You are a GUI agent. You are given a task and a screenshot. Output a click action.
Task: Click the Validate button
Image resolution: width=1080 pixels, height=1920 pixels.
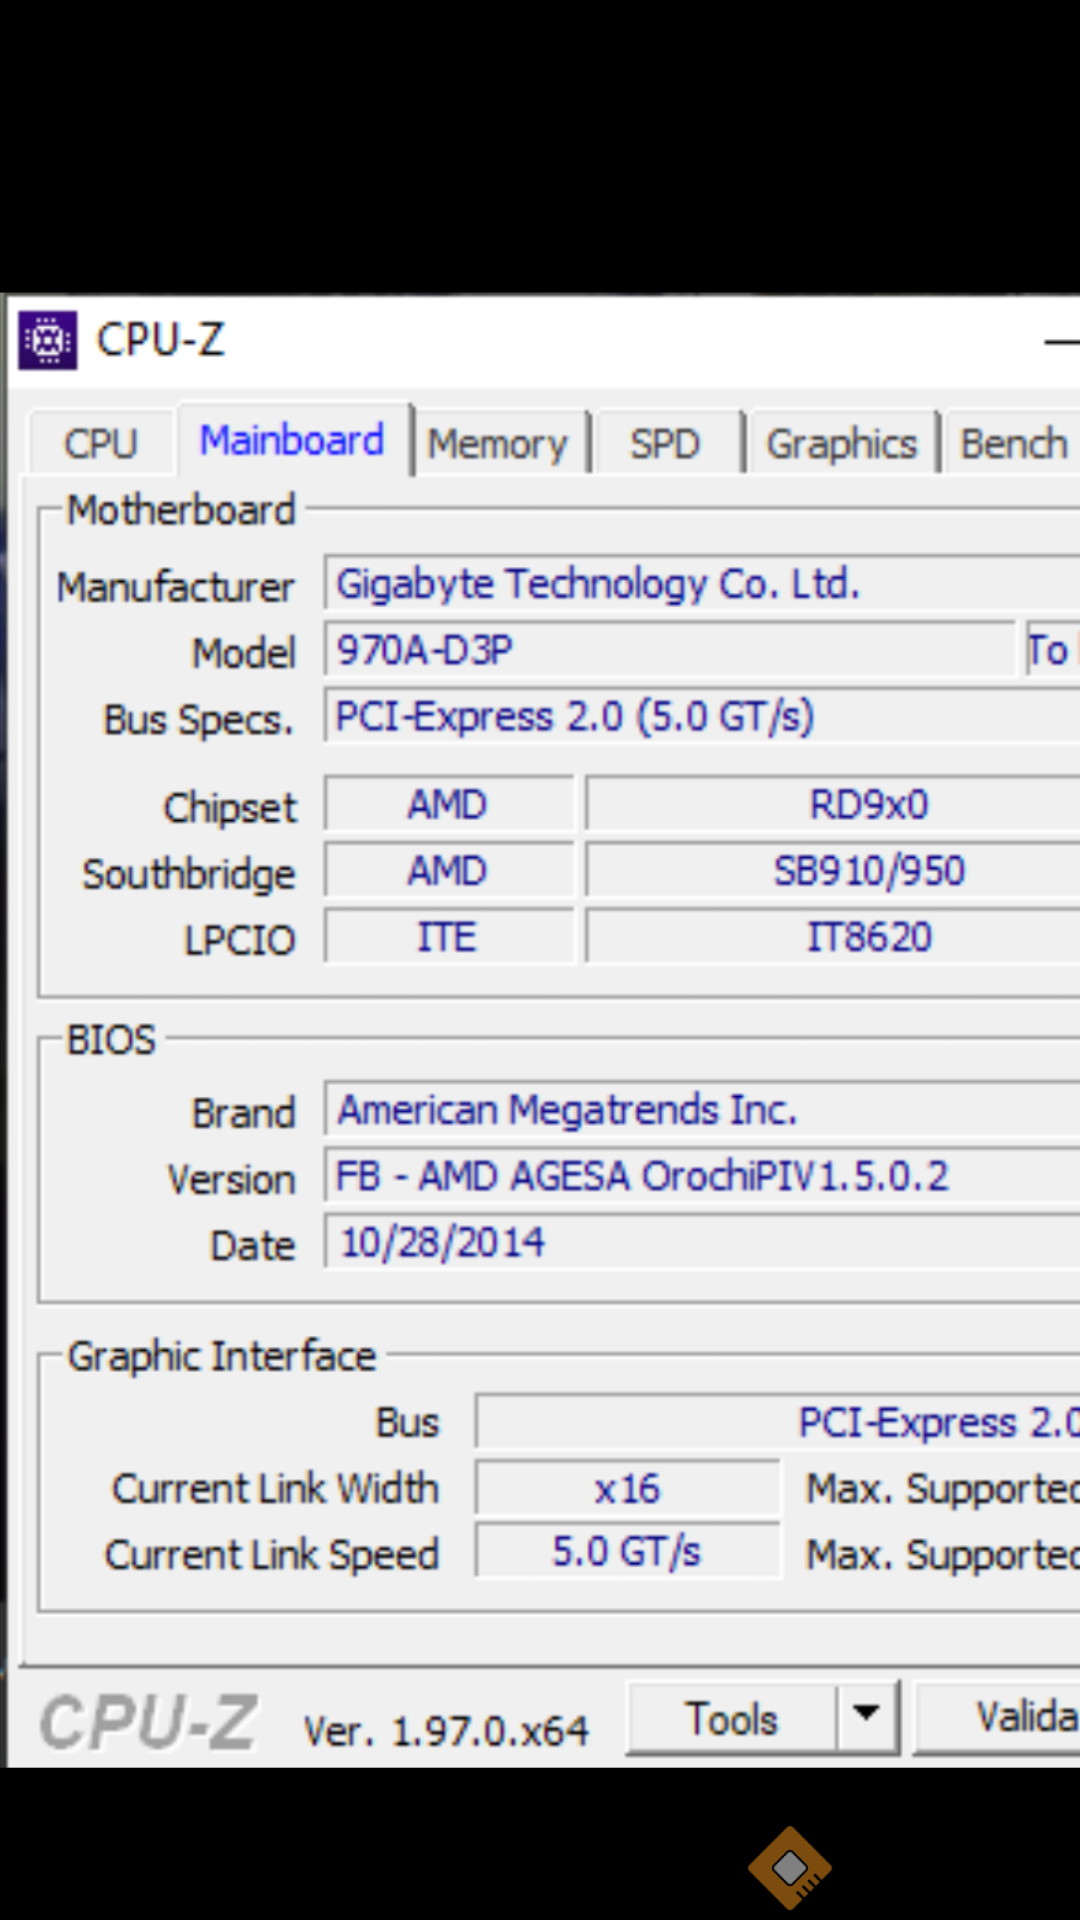point(998,1717)
